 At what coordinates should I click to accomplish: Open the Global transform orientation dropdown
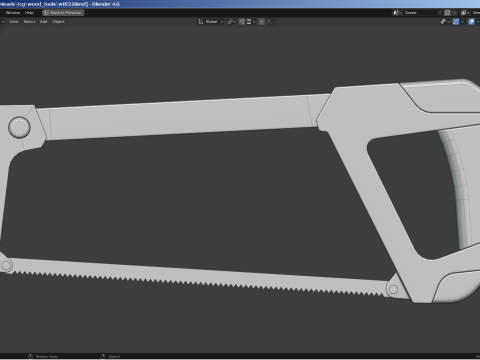(x=211, y=22)
